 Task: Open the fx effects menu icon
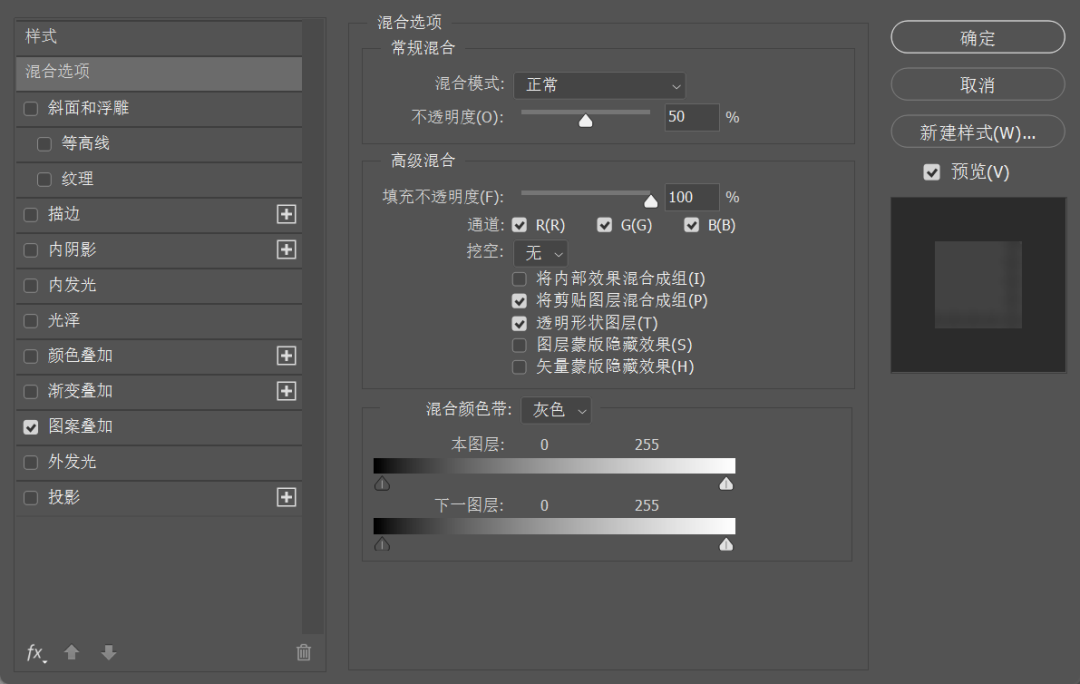coord(36,652)
